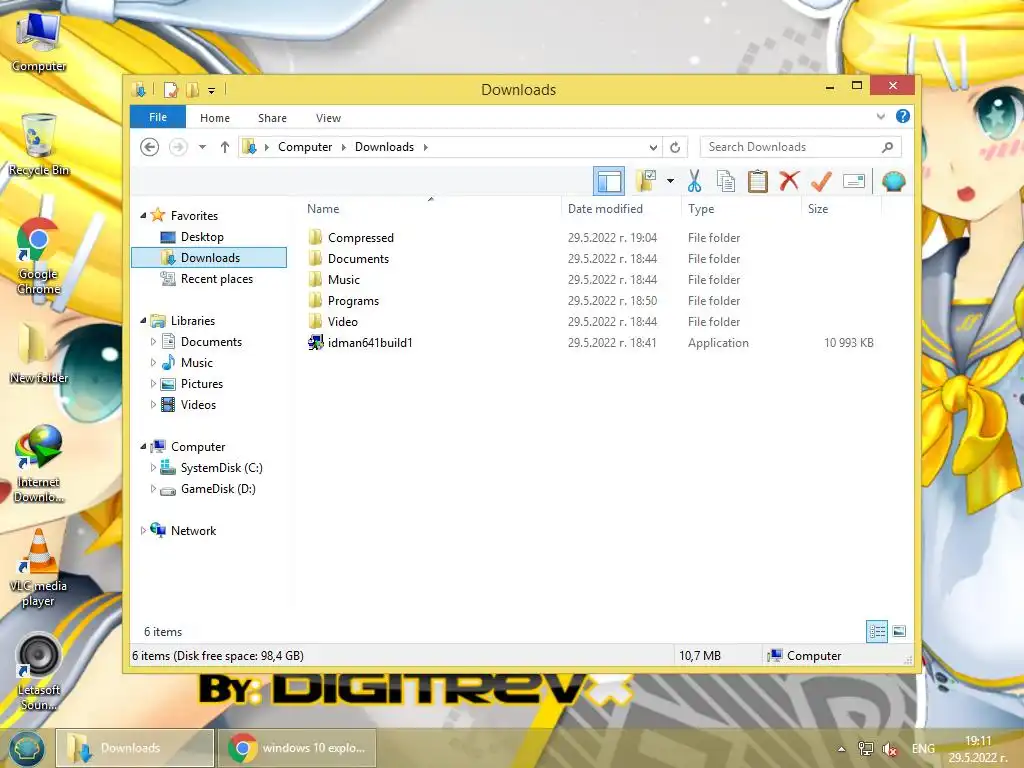The height and width of the screenshot is (768, 1024).
Task: Click the Forward navigation arrow
Action: point(178,147)
